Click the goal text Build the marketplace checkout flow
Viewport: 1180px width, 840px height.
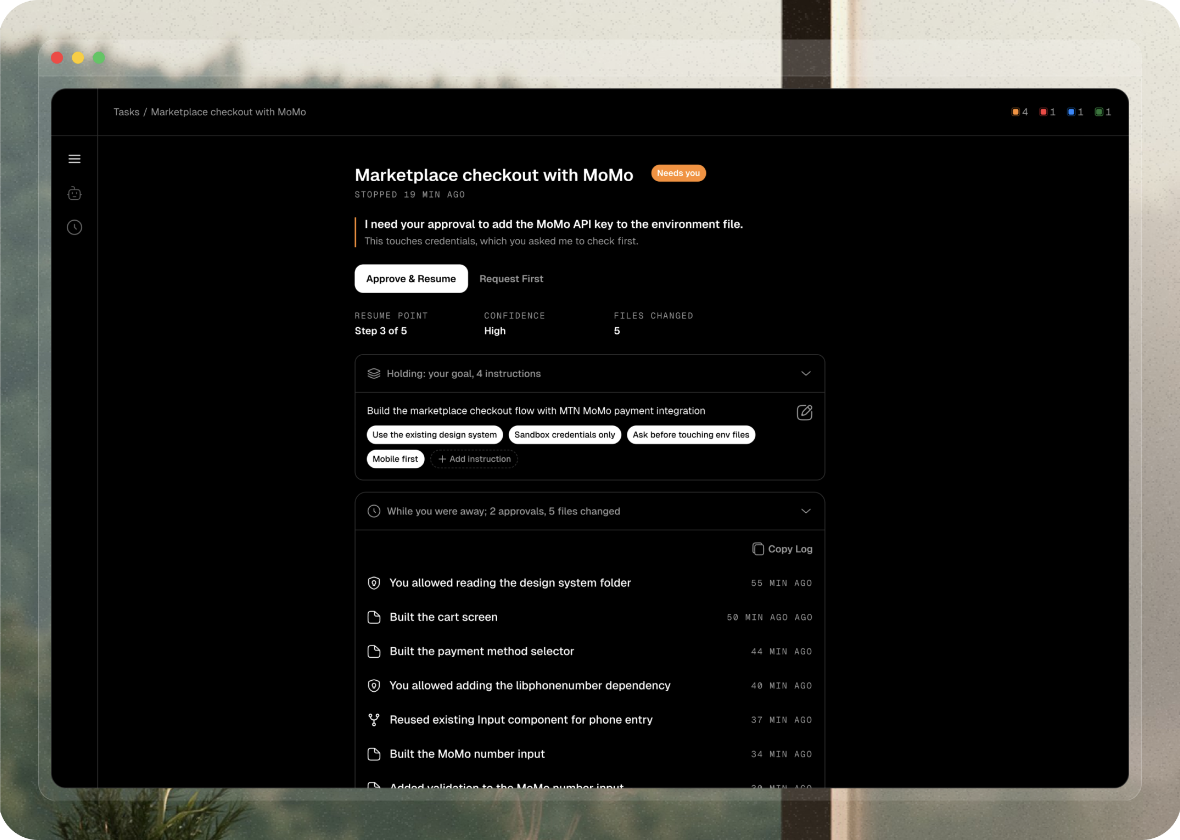point(536,411)
